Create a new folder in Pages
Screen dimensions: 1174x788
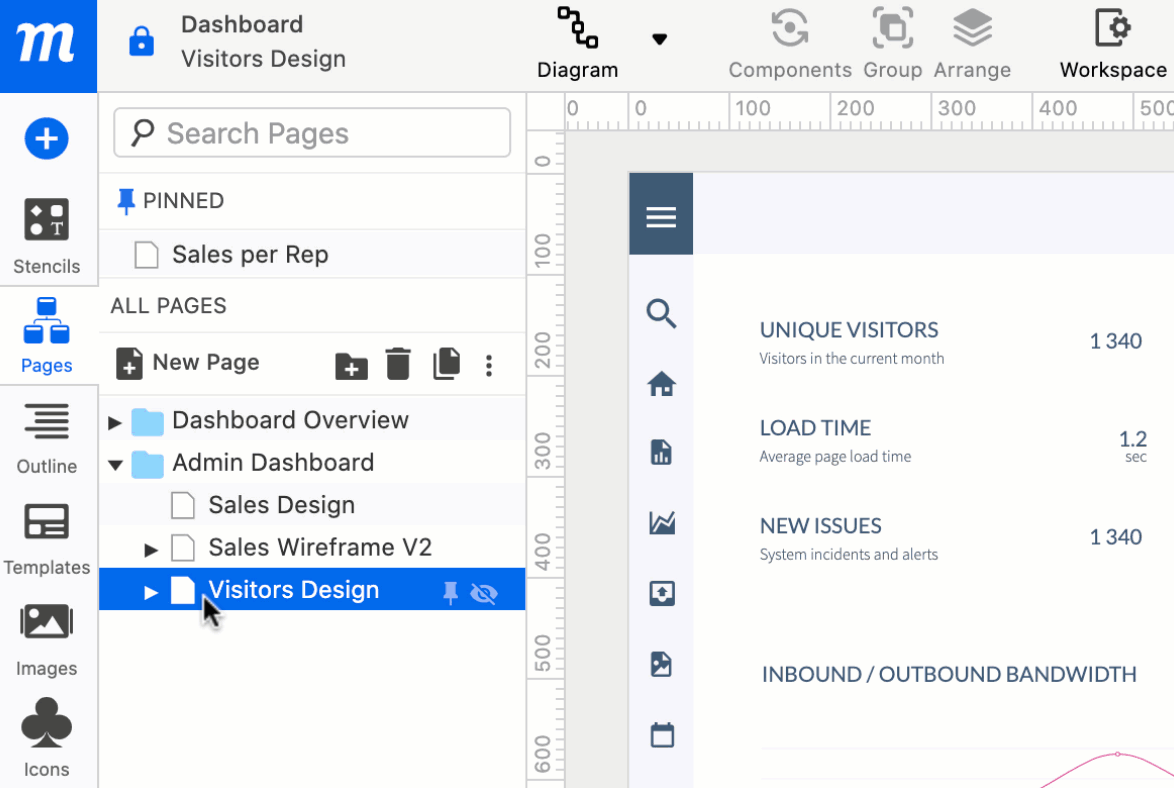pyautogui.click(x=351, y=365)
